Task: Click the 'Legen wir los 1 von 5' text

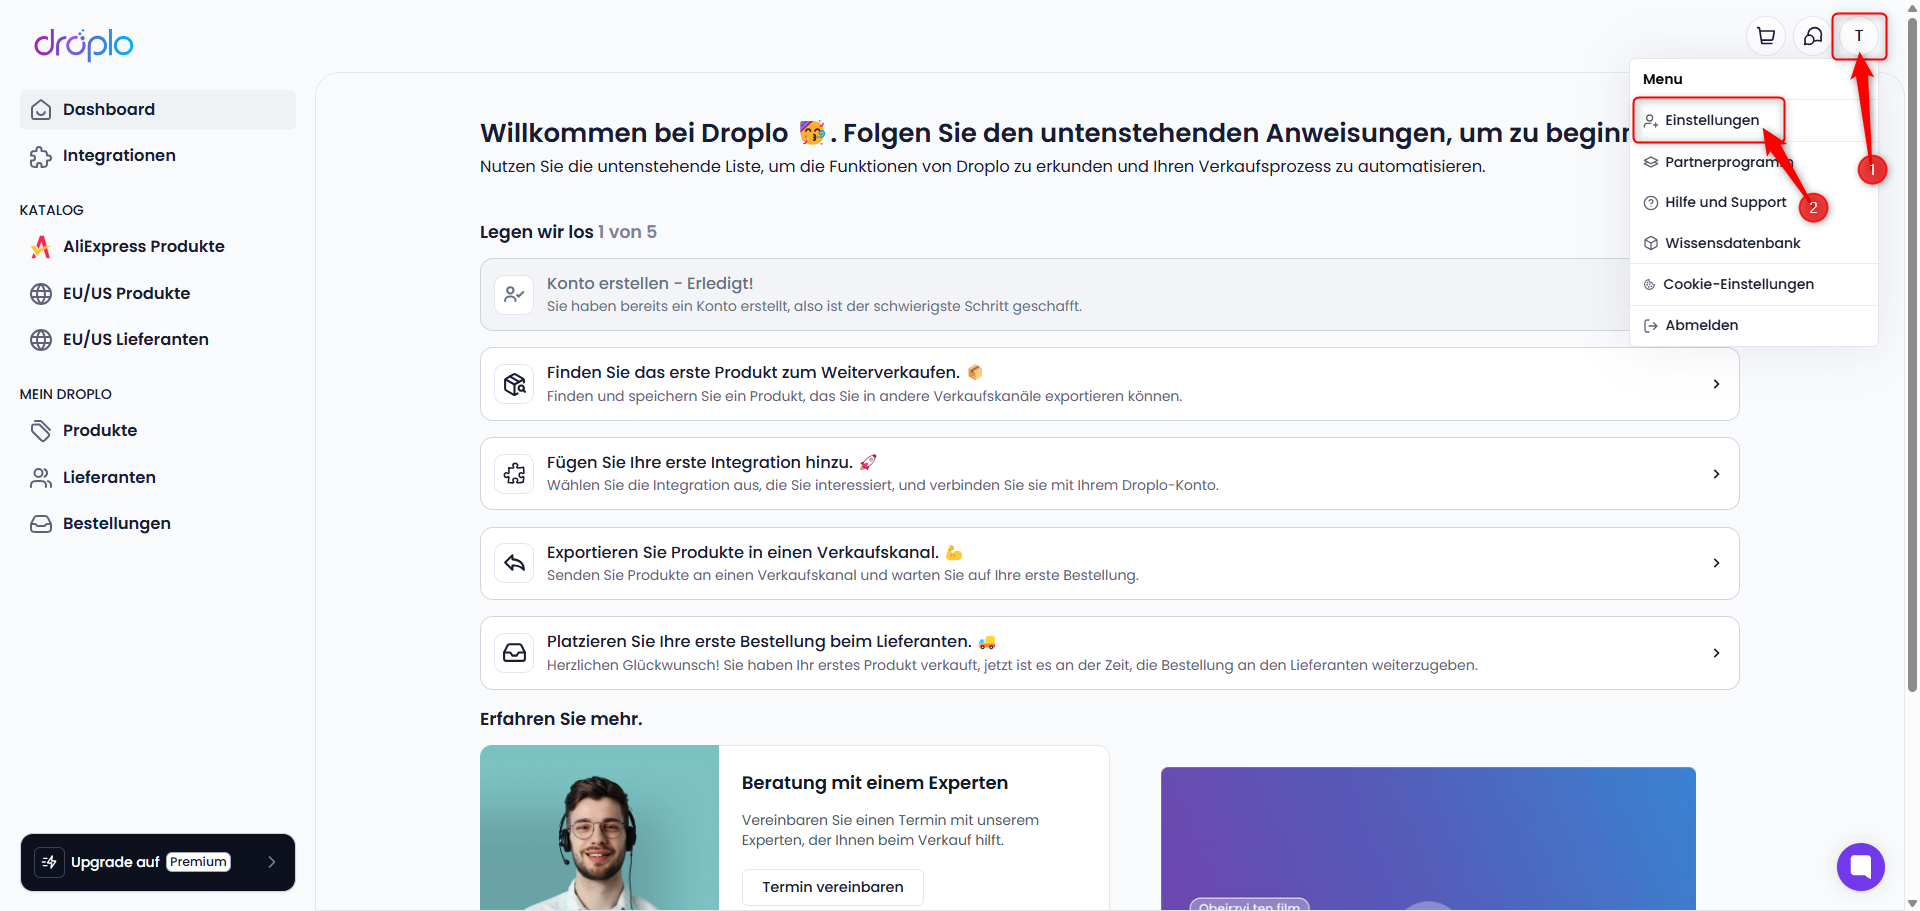Action: coord(568,232)
